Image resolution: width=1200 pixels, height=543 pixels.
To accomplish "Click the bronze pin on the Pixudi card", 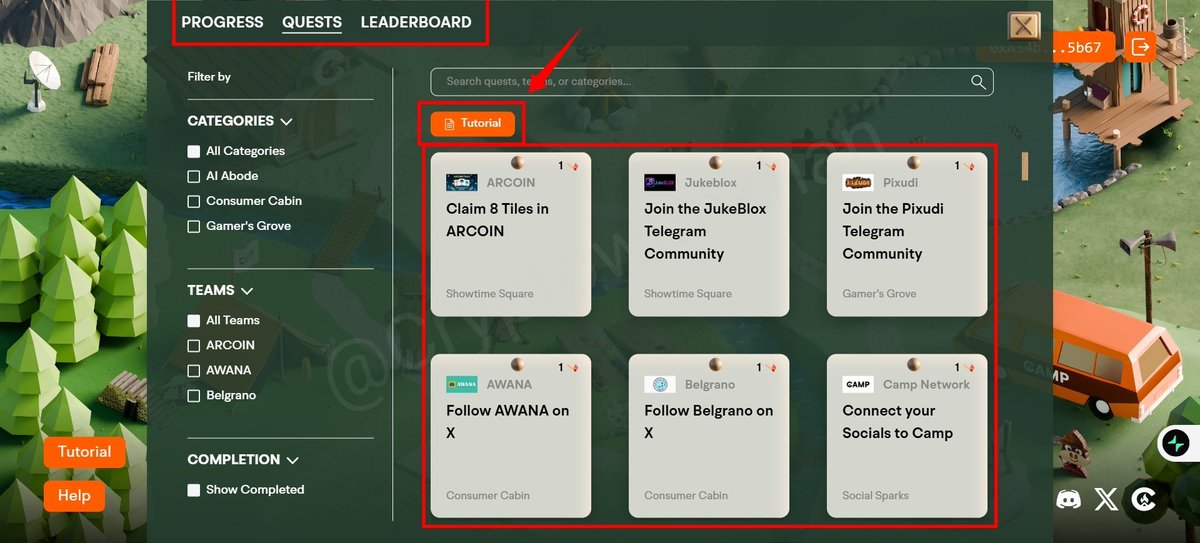I will (x=914, y=162).
